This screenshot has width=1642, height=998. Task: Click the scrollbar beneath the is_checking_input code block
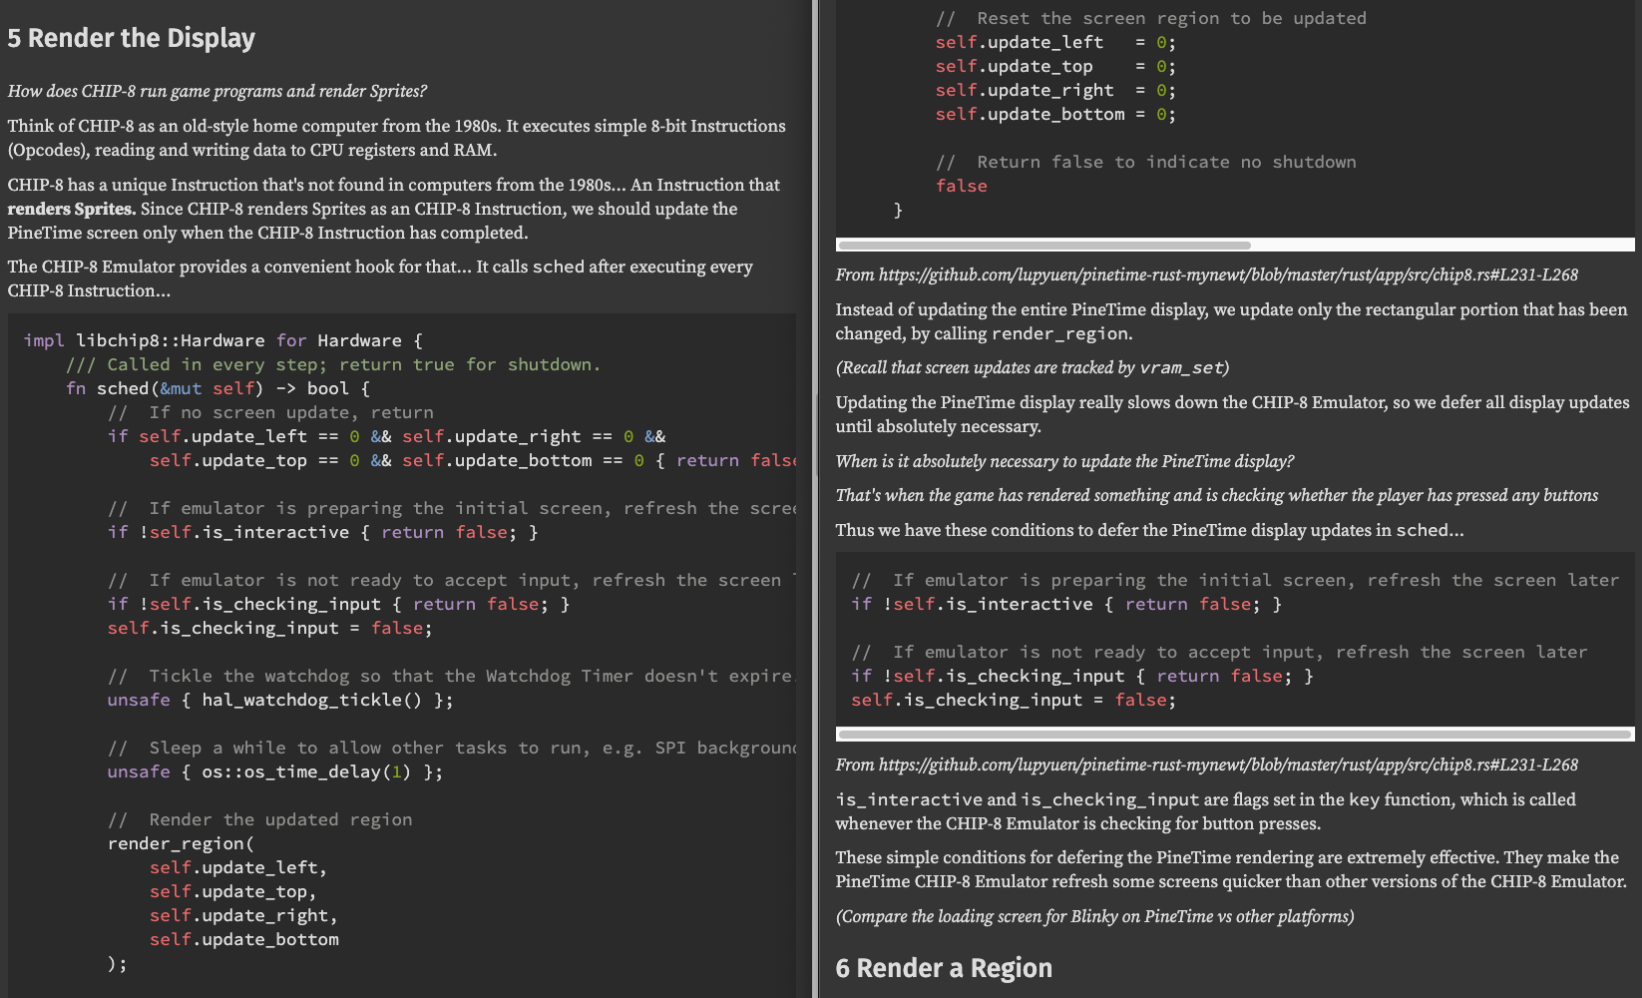click(x=1234, y=734)
